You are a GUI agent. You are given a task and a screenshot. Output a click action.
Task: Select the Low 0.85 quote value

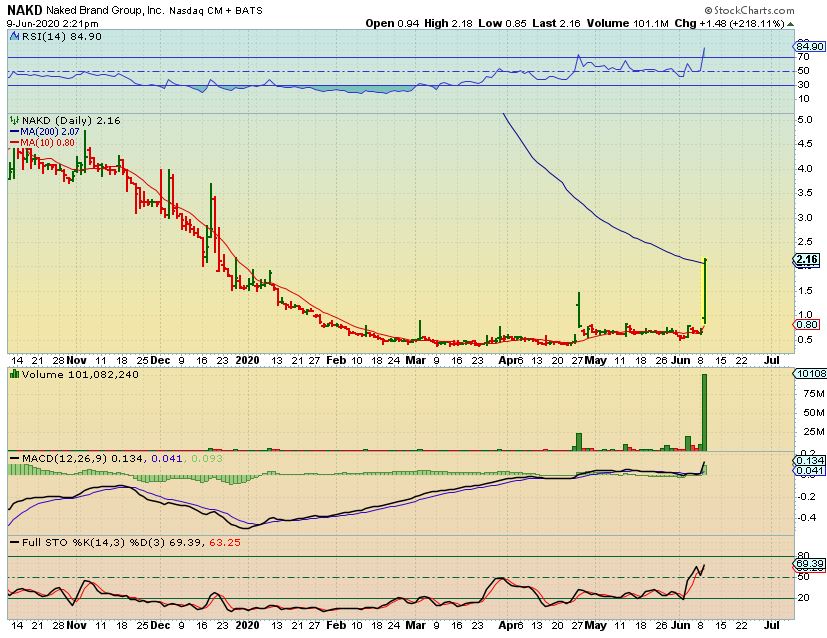click(503, 23)
